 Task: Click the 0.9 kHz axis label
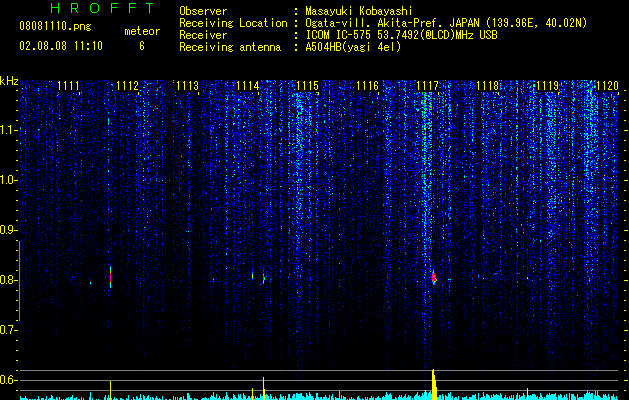(x=8, y=230)
